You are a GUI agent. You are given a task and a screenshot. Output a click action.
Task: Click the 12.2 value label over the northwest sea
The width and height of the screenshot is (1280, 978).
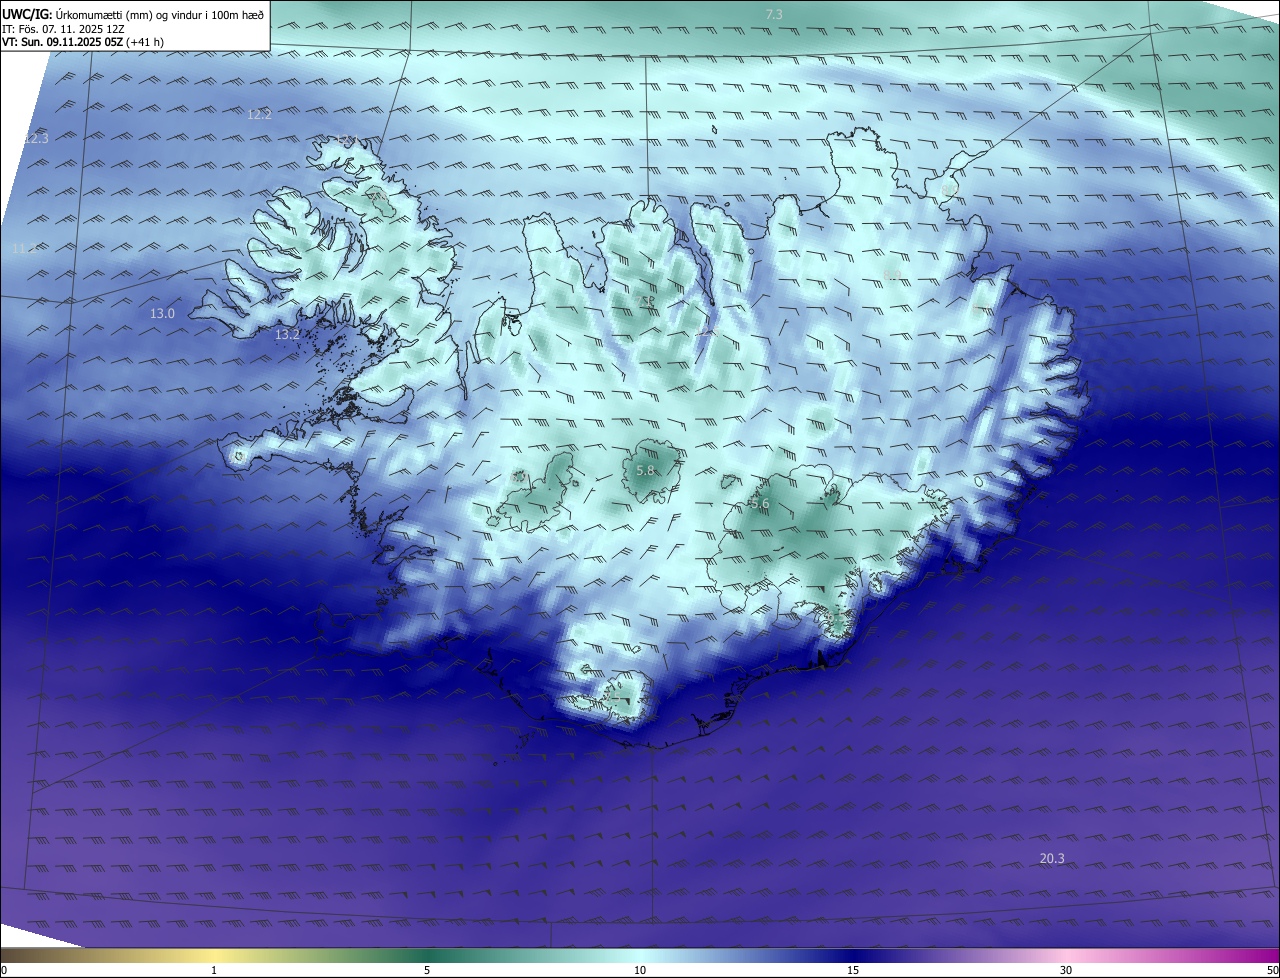[x=259, y=115]
